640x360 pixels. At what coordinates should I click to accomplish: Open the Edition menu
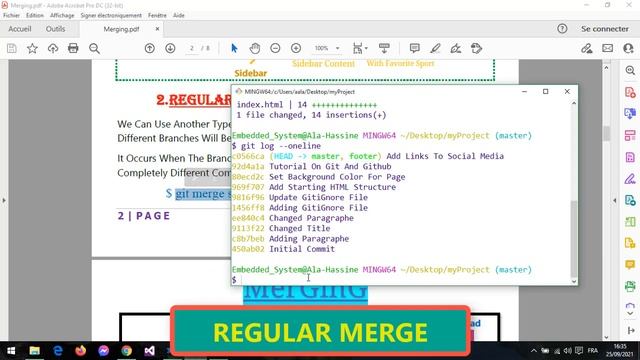[35, 15]
